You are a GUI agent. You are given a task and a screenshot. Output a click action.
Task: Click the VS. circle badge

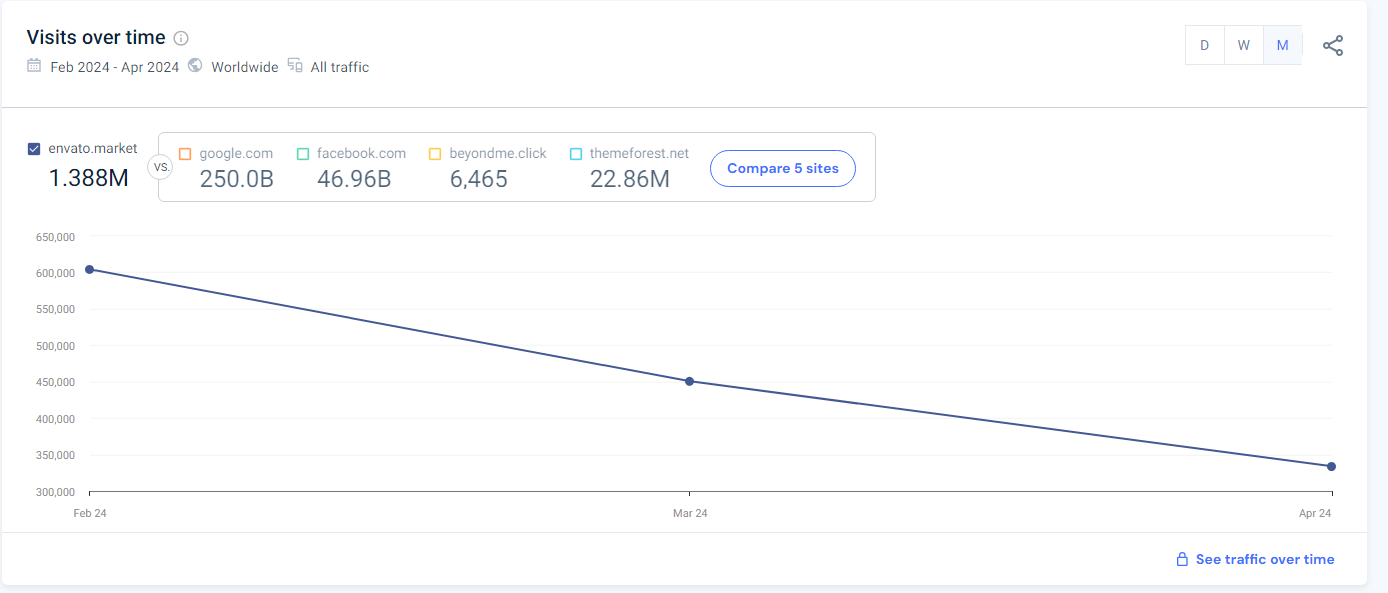click(160, 167)
